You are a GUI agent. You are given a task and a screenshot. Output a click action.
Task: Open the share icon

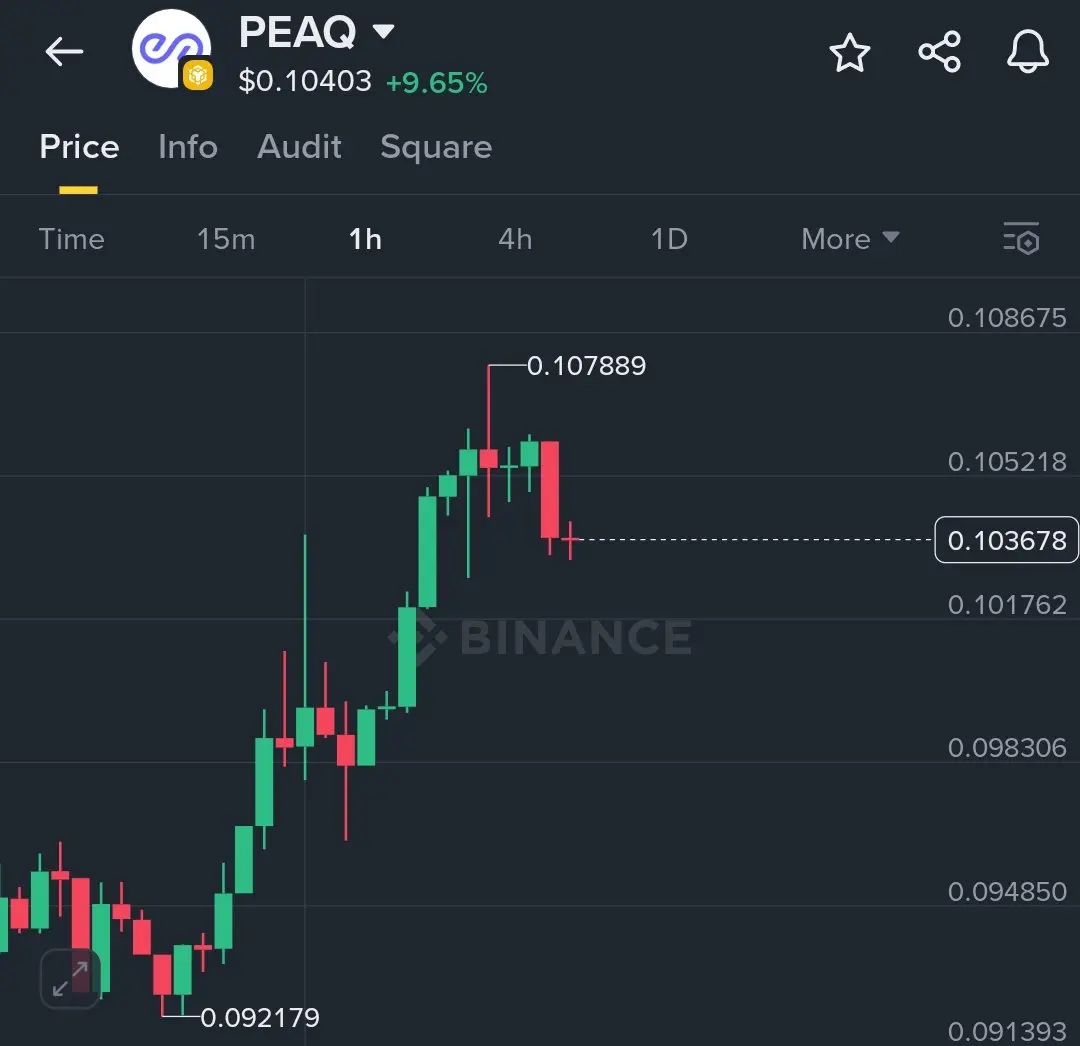tap(939, 52)
